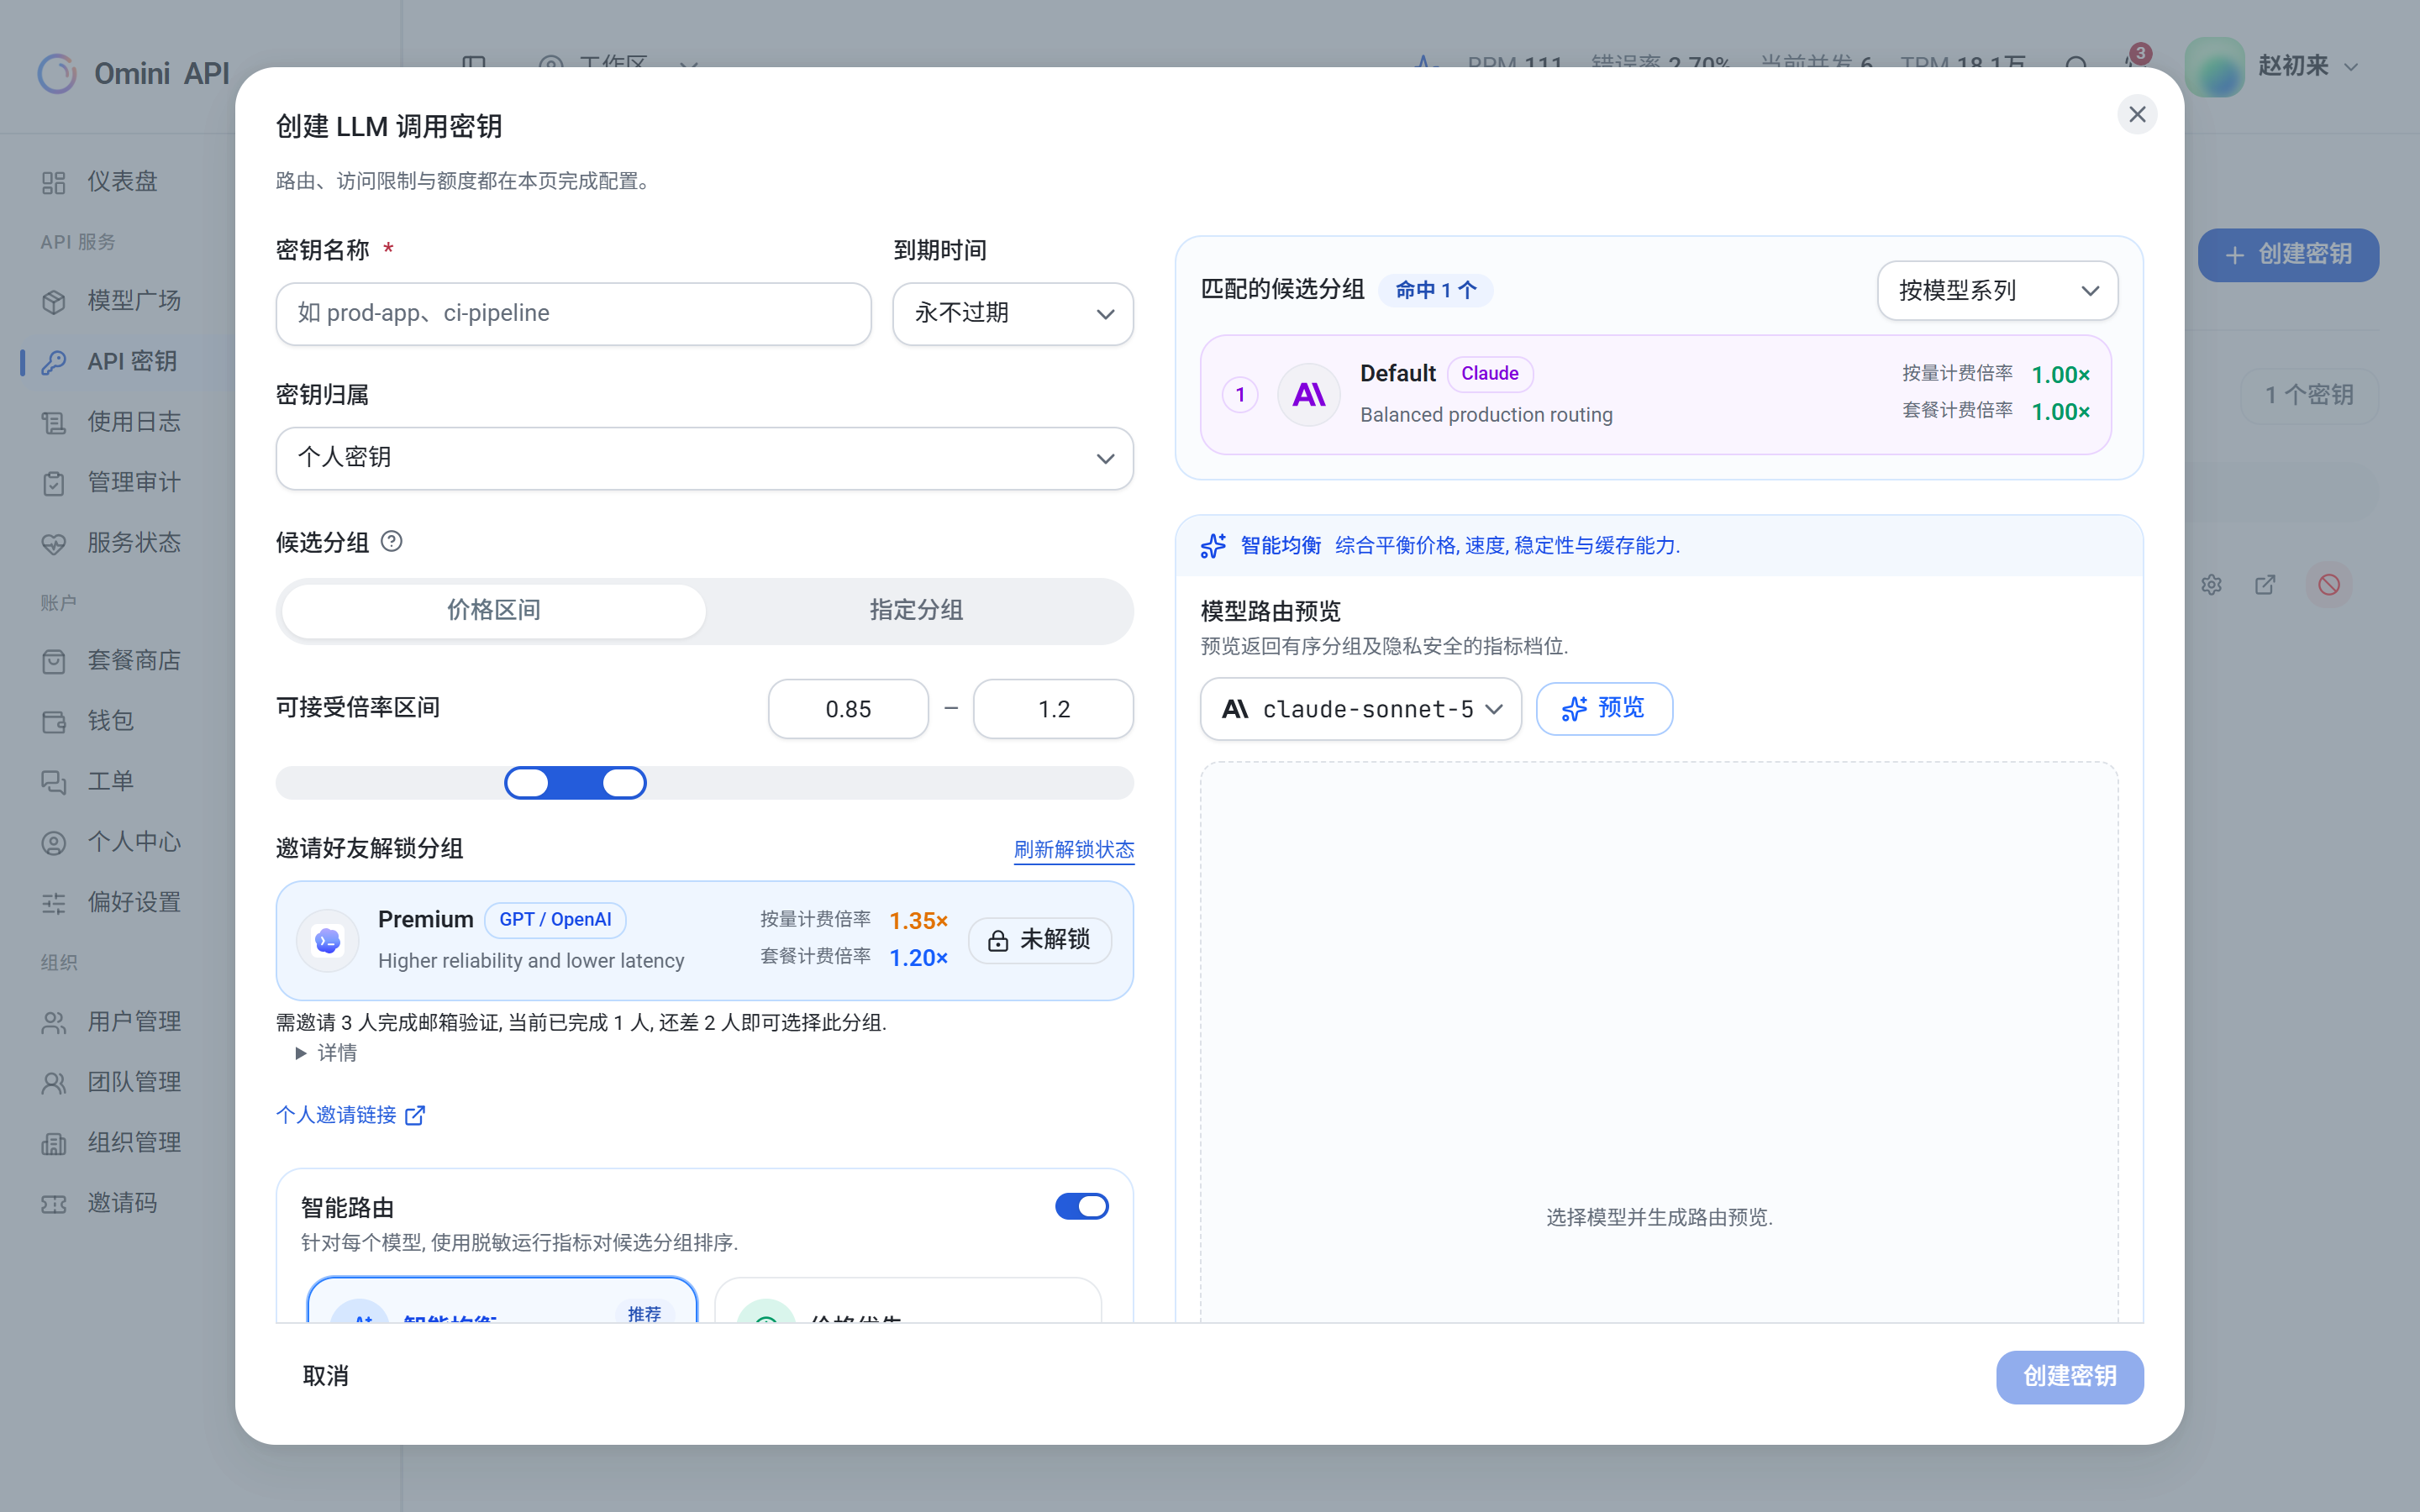This screenshot has width=2420, height=1512.
Task: Open 团队管理 in the sidebar
Action: [x=134, y=1083]
